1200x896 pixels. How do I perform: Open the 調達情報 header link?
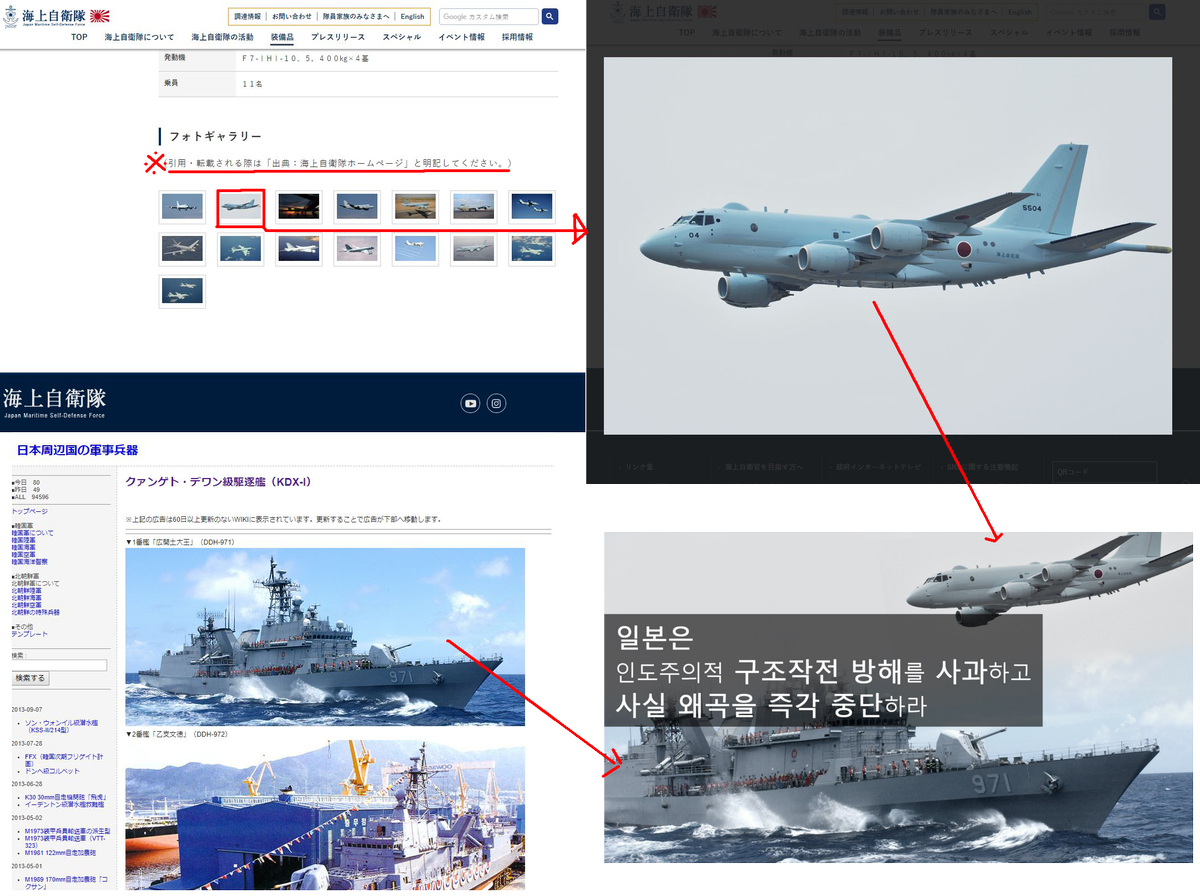coord(247,17)
